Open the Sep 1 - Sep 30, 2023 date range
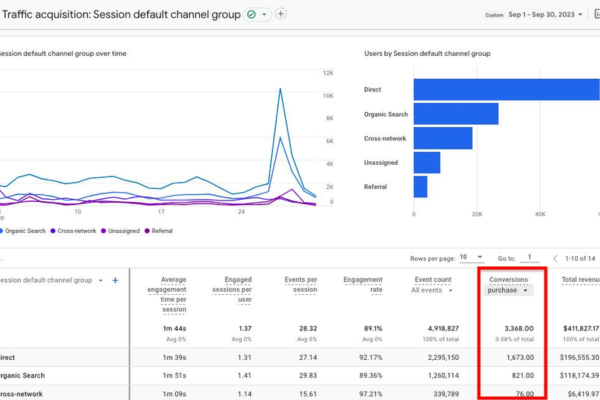The width and height of the screenshot is (600, 400). (x=545, y=15)
